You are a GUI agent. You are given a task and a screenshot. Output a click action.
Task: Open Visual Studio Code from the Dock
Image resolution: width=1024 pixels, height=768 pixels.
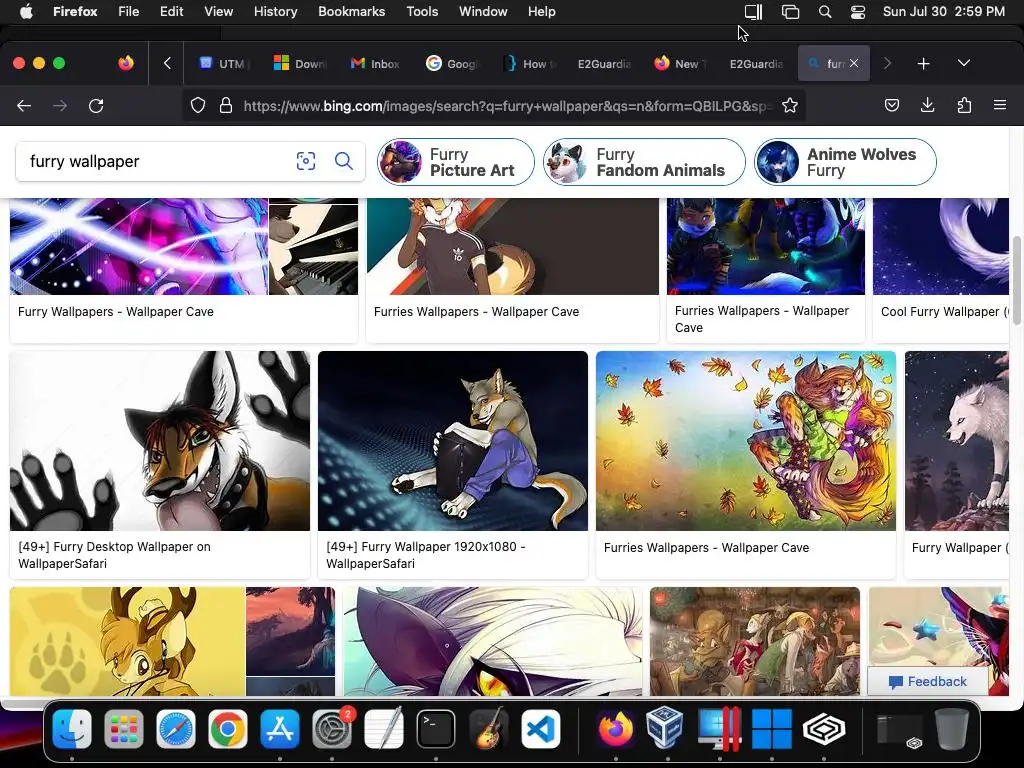coord(540,729)
